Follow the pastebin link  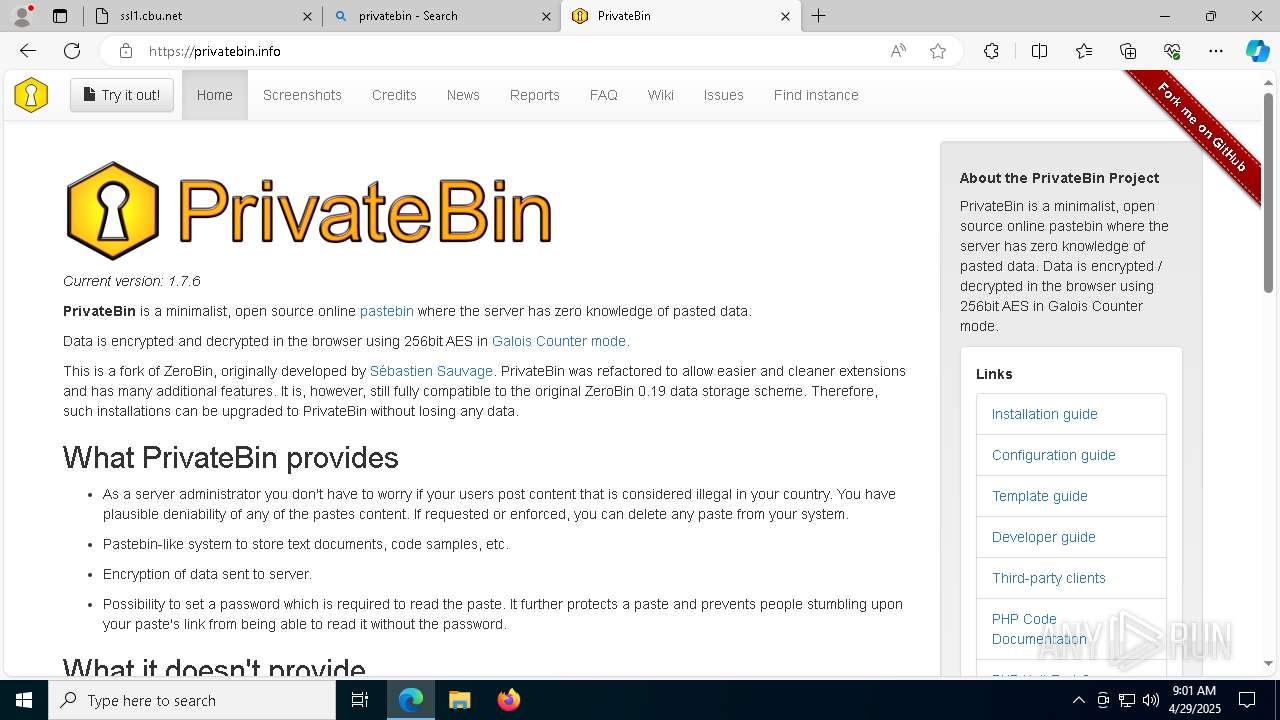[386, 311]
